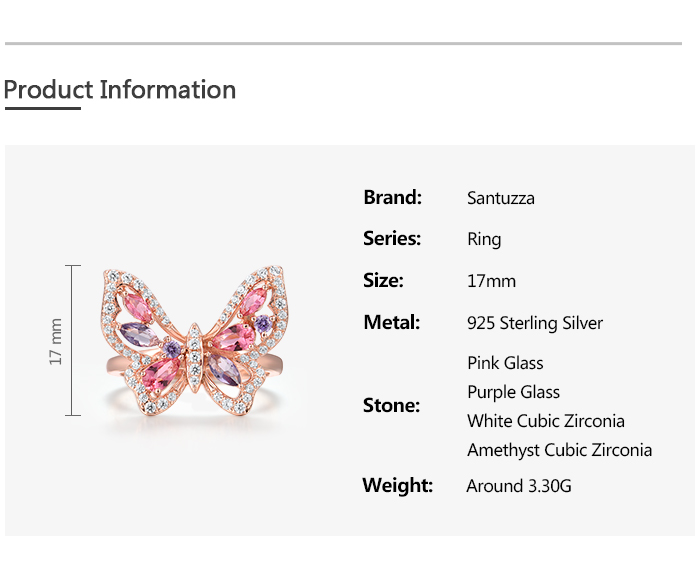Image resolution: width=700 pixels, height=588 pixels.
Task: Click the butterfly ring product image
Action: 190,342
